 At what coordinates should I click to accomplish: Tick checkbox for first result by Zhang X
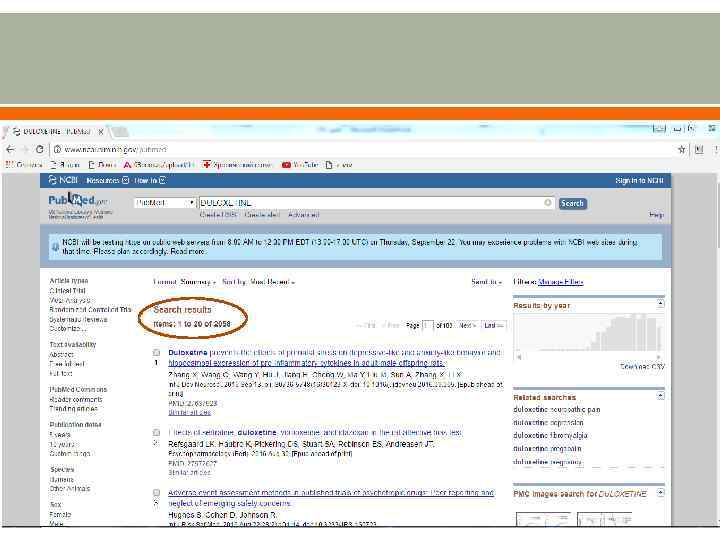click(x=157, y=353)
